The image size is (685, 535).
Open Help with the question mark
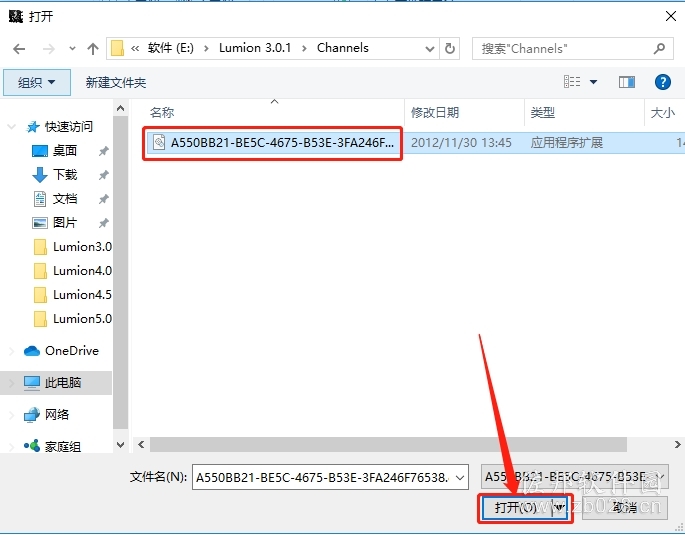[x=662, y=82]
